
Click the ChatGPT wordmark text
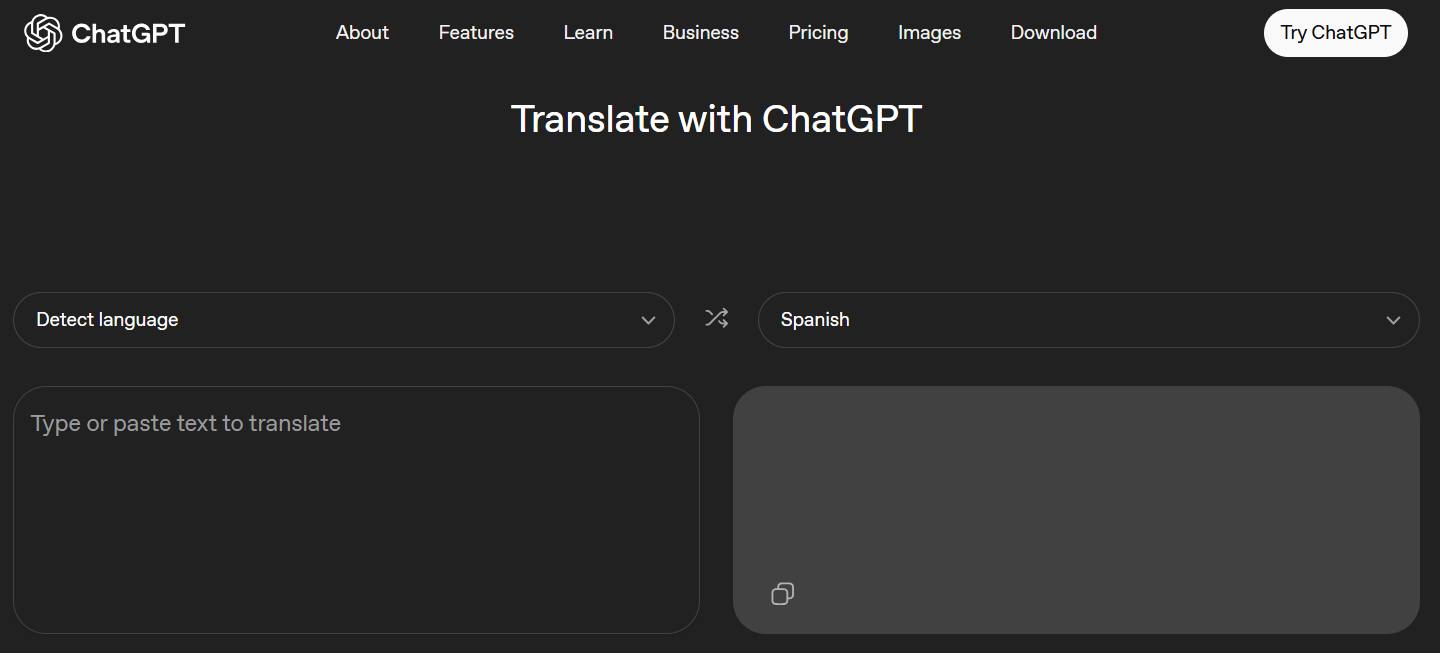point(128,33)
